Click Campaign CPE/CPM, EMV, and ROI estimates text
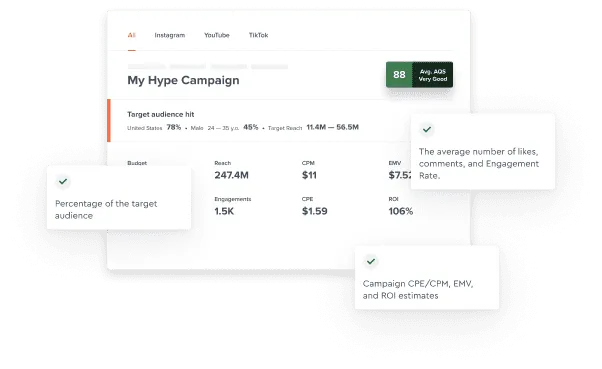The image size is (602, 369). pyautogui.click(x=418, y=290)
